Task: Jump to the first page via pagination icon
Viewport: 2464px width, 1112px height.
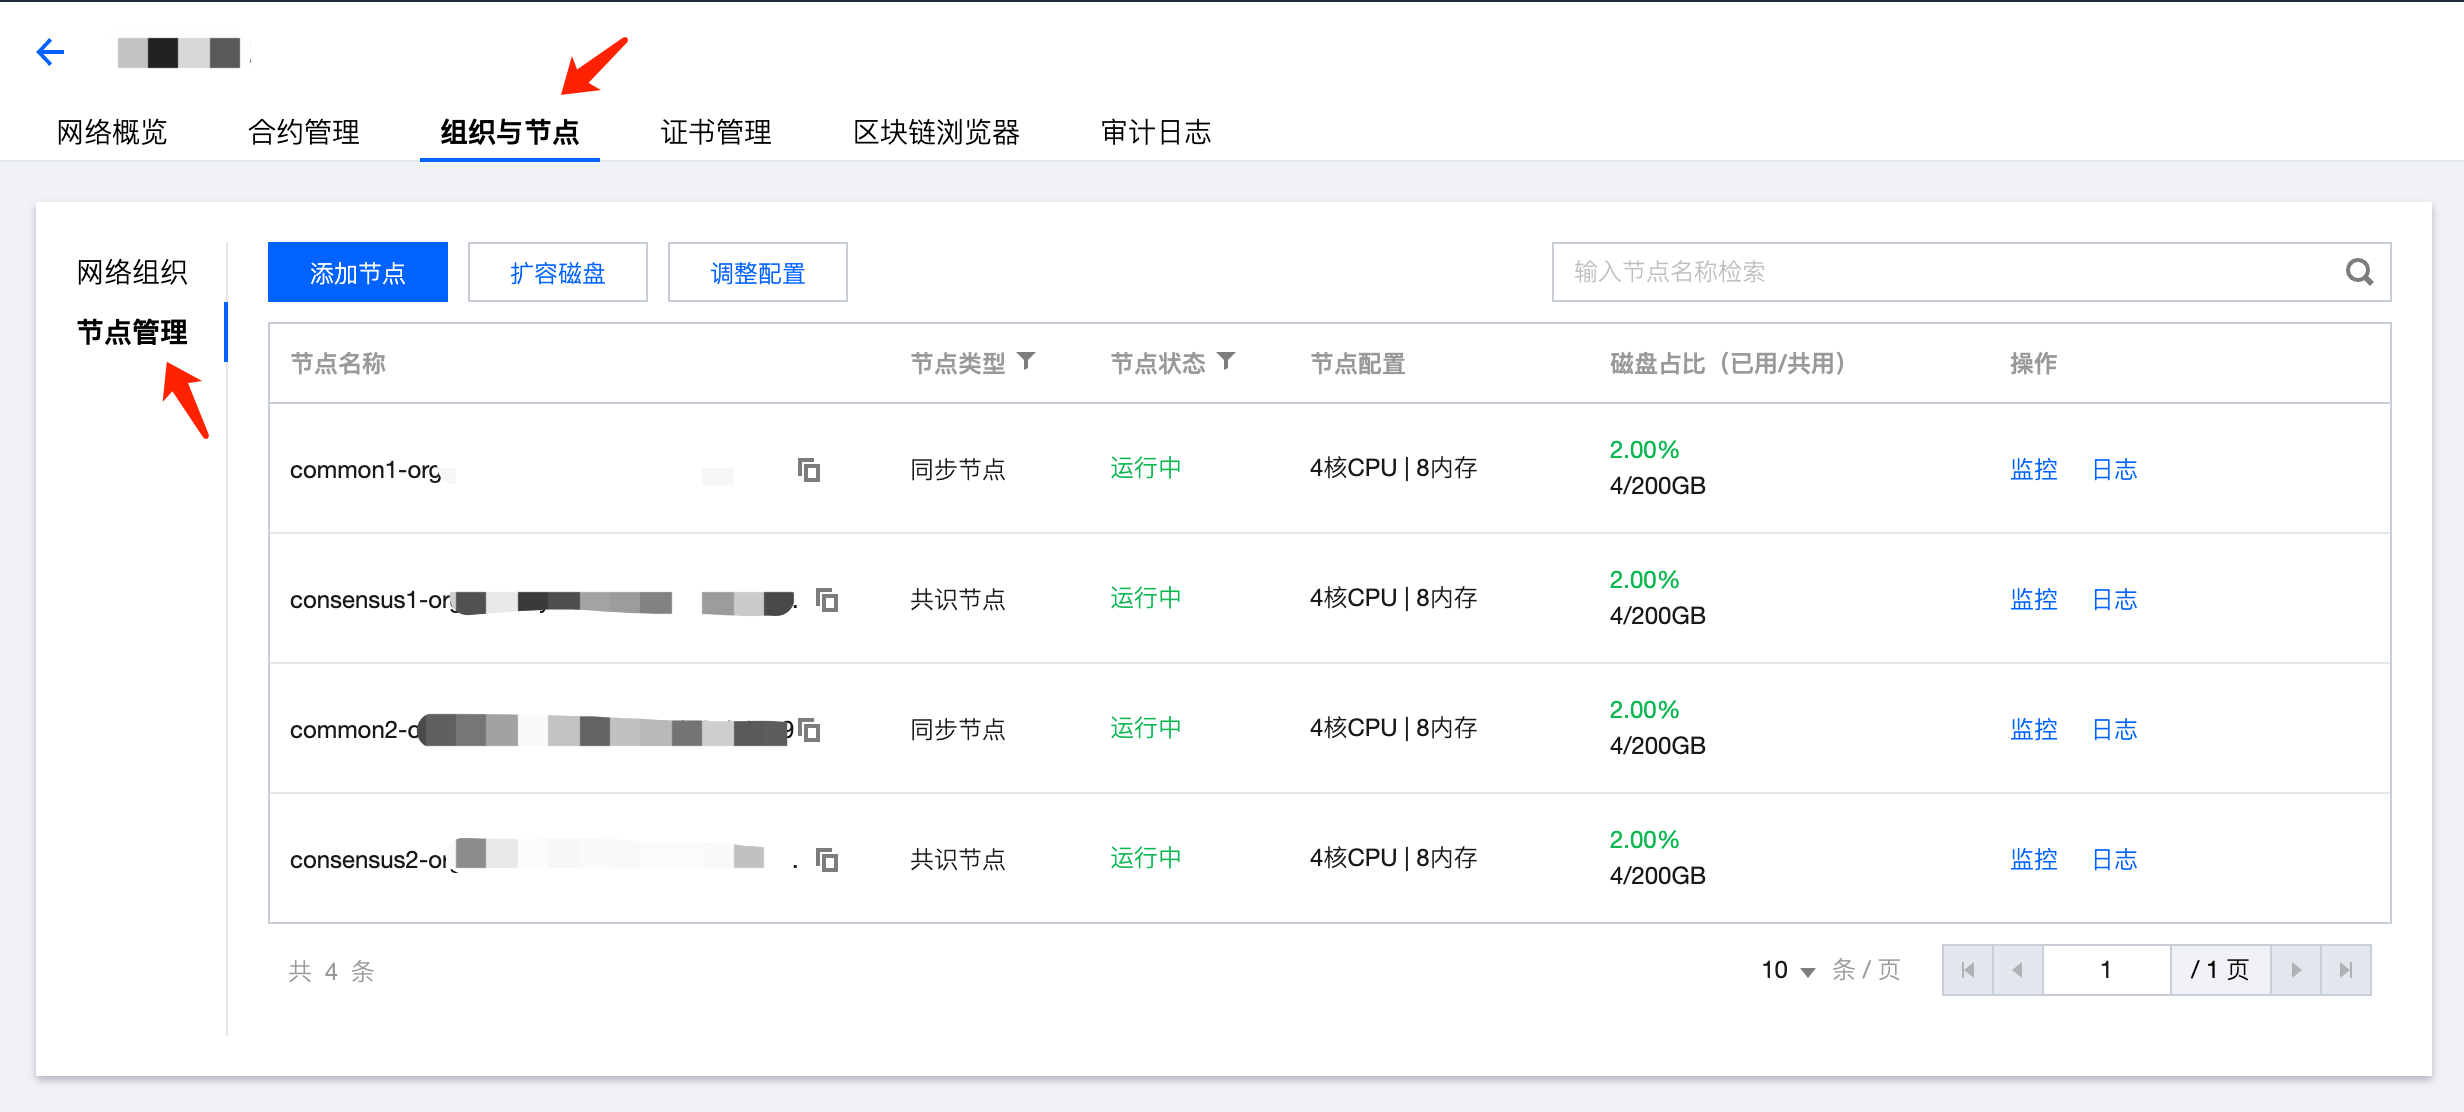Action: coord(1966,969)
